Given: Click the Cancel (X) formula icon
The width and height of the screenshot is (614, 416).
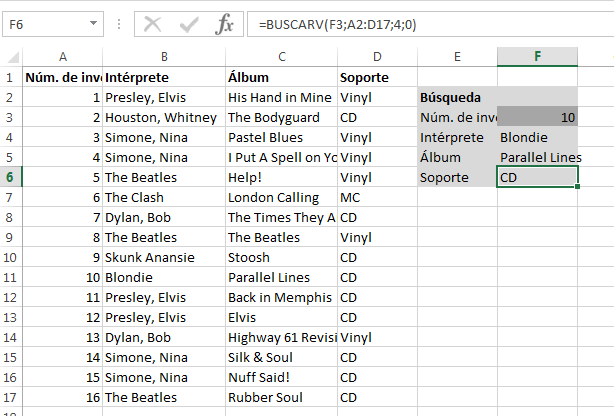Looking at the screenshot, I should tap(153, 24).
